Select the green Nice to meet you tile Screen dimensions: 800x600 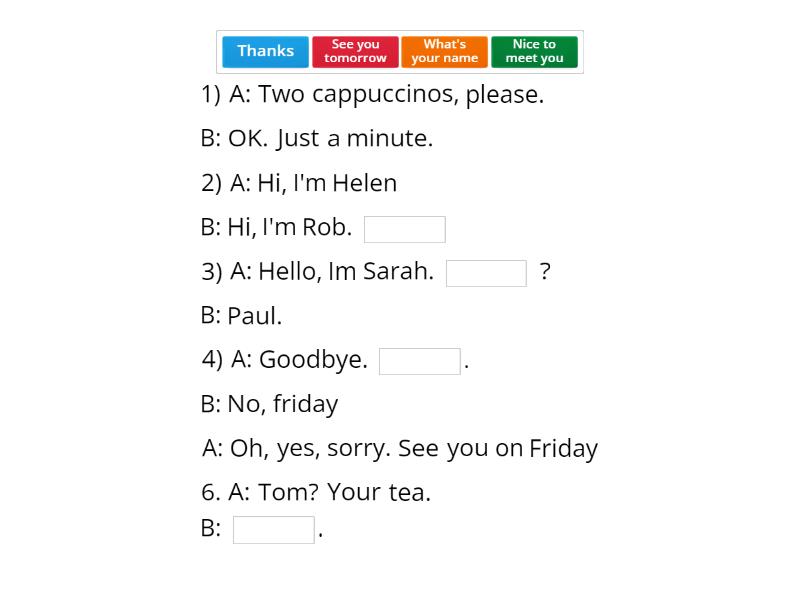(534, 52)
